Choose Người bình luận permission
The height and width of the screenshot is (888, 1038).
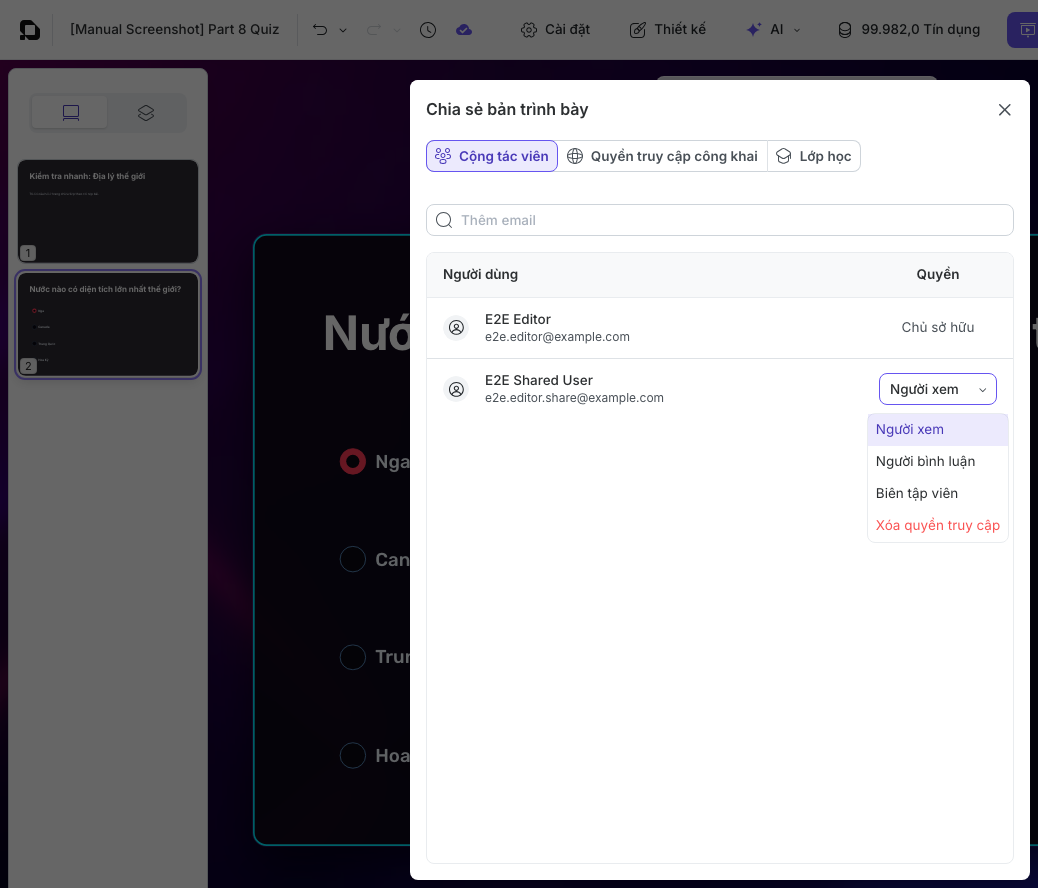pos(937,462)
